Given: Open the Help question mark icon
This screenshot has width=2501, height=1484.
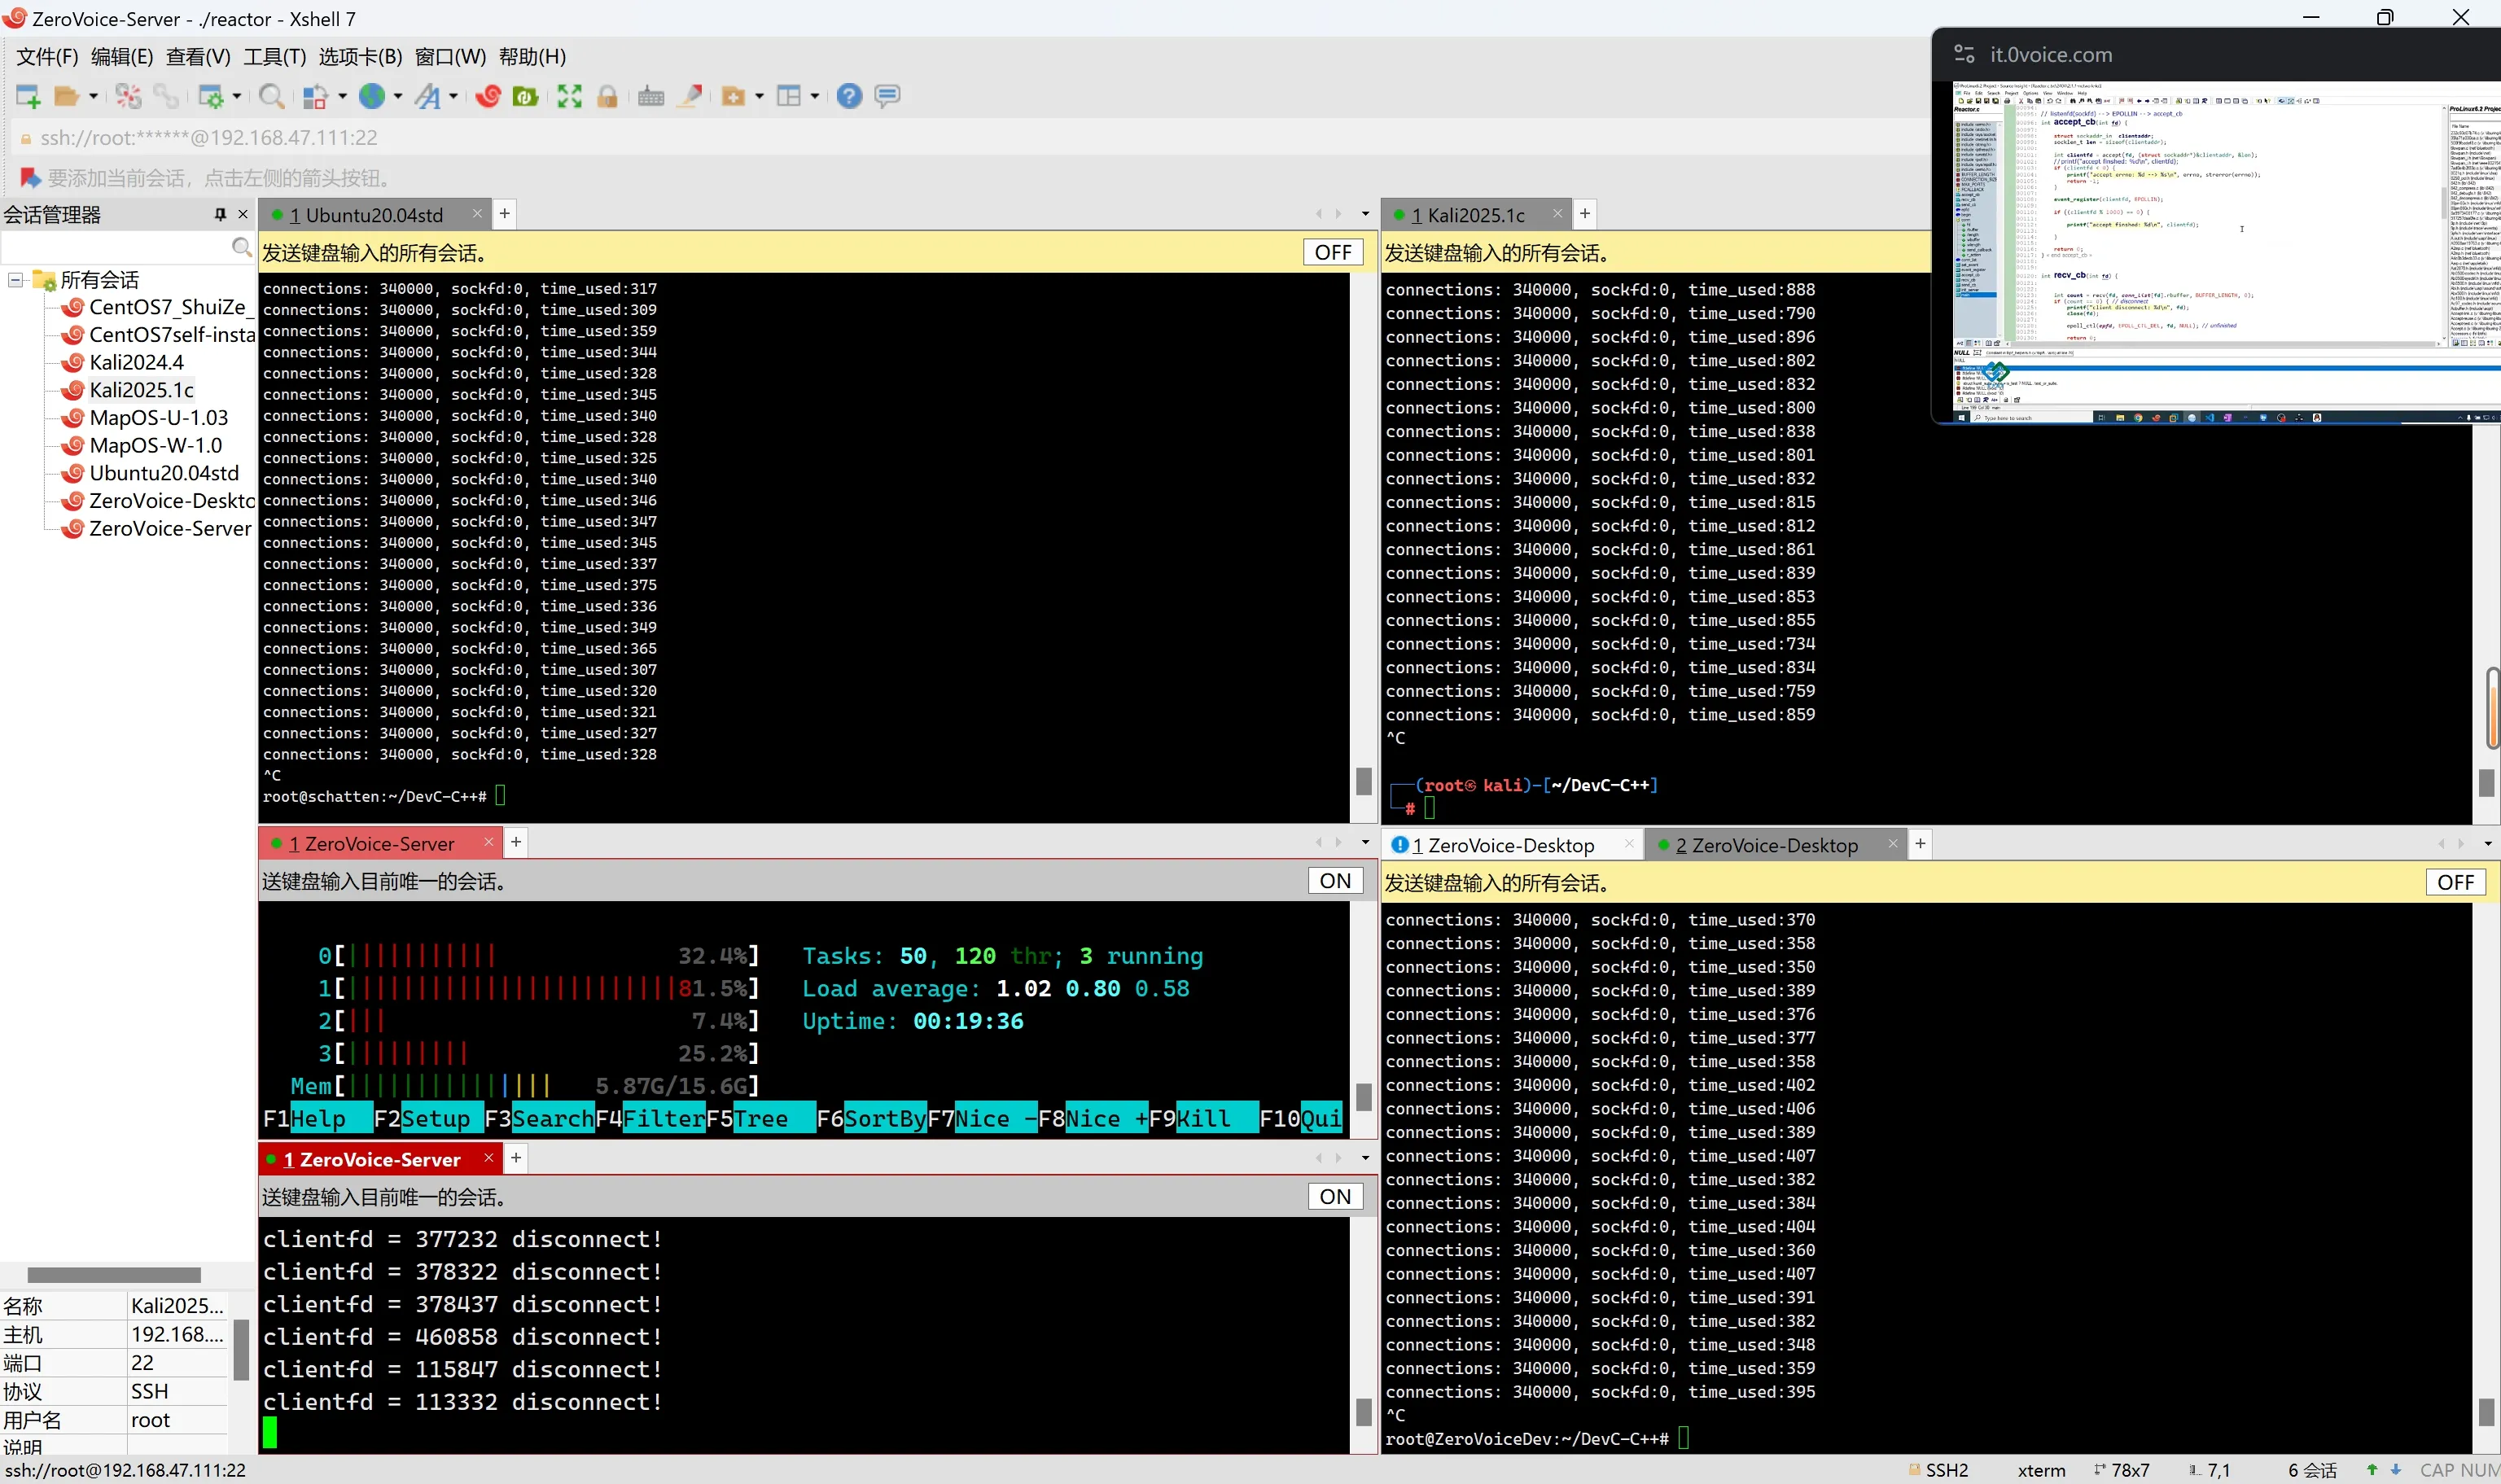Looking at the screenshot, I should (x=849, y=96).
